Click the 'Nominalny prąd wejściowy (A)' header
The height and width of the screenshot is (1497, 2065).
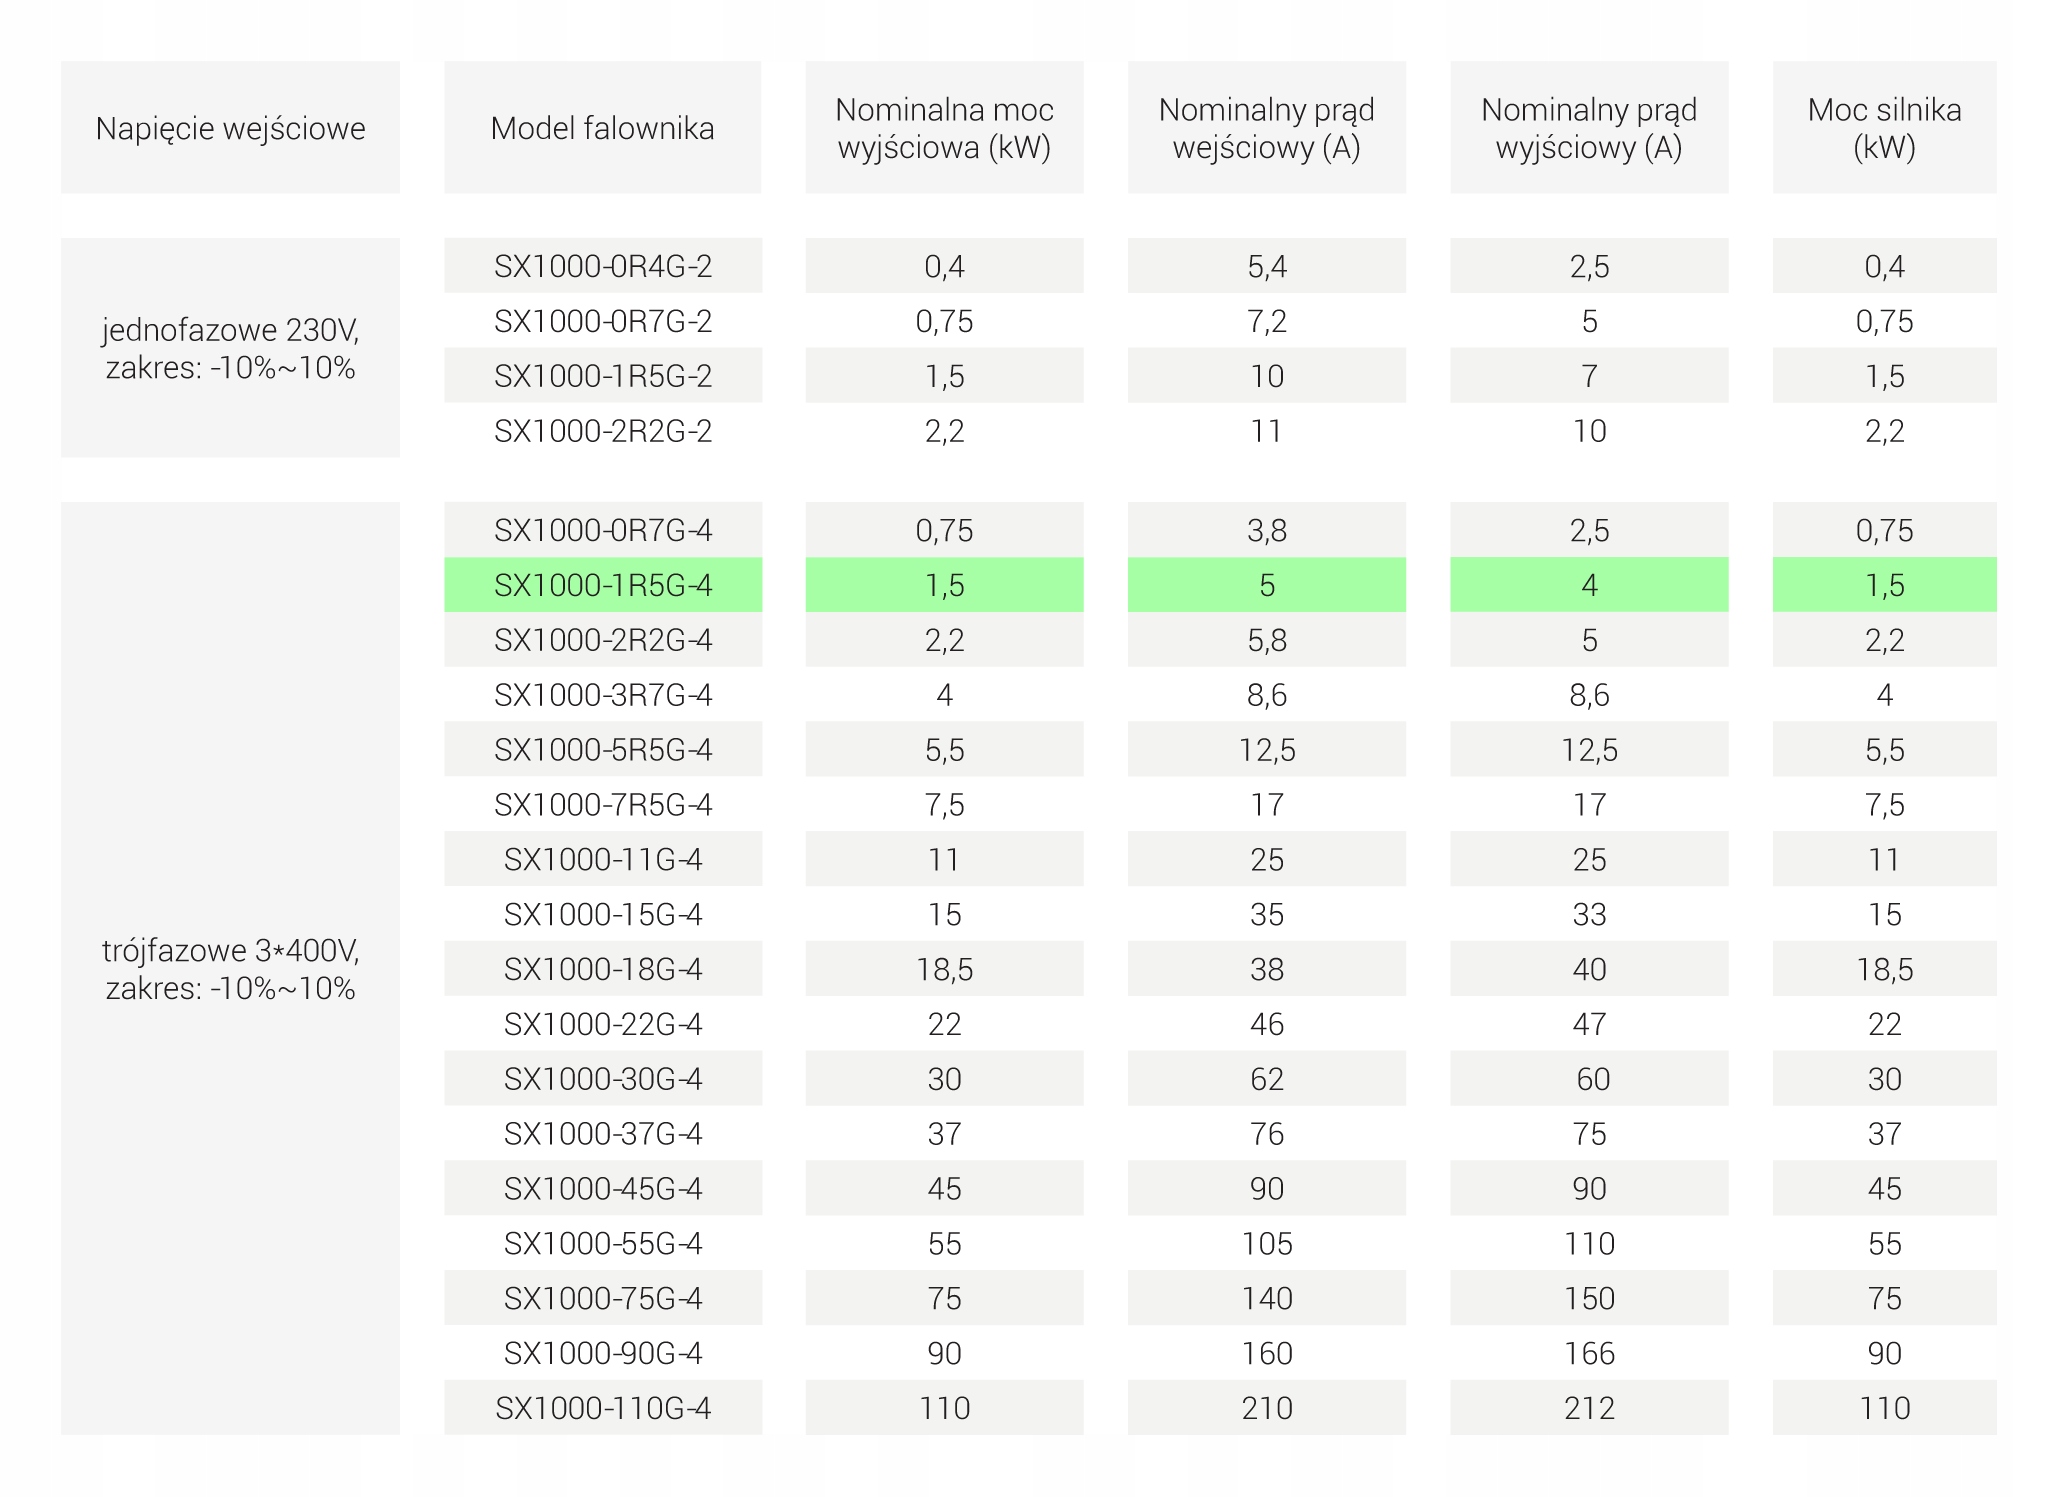pos(1266,128)
